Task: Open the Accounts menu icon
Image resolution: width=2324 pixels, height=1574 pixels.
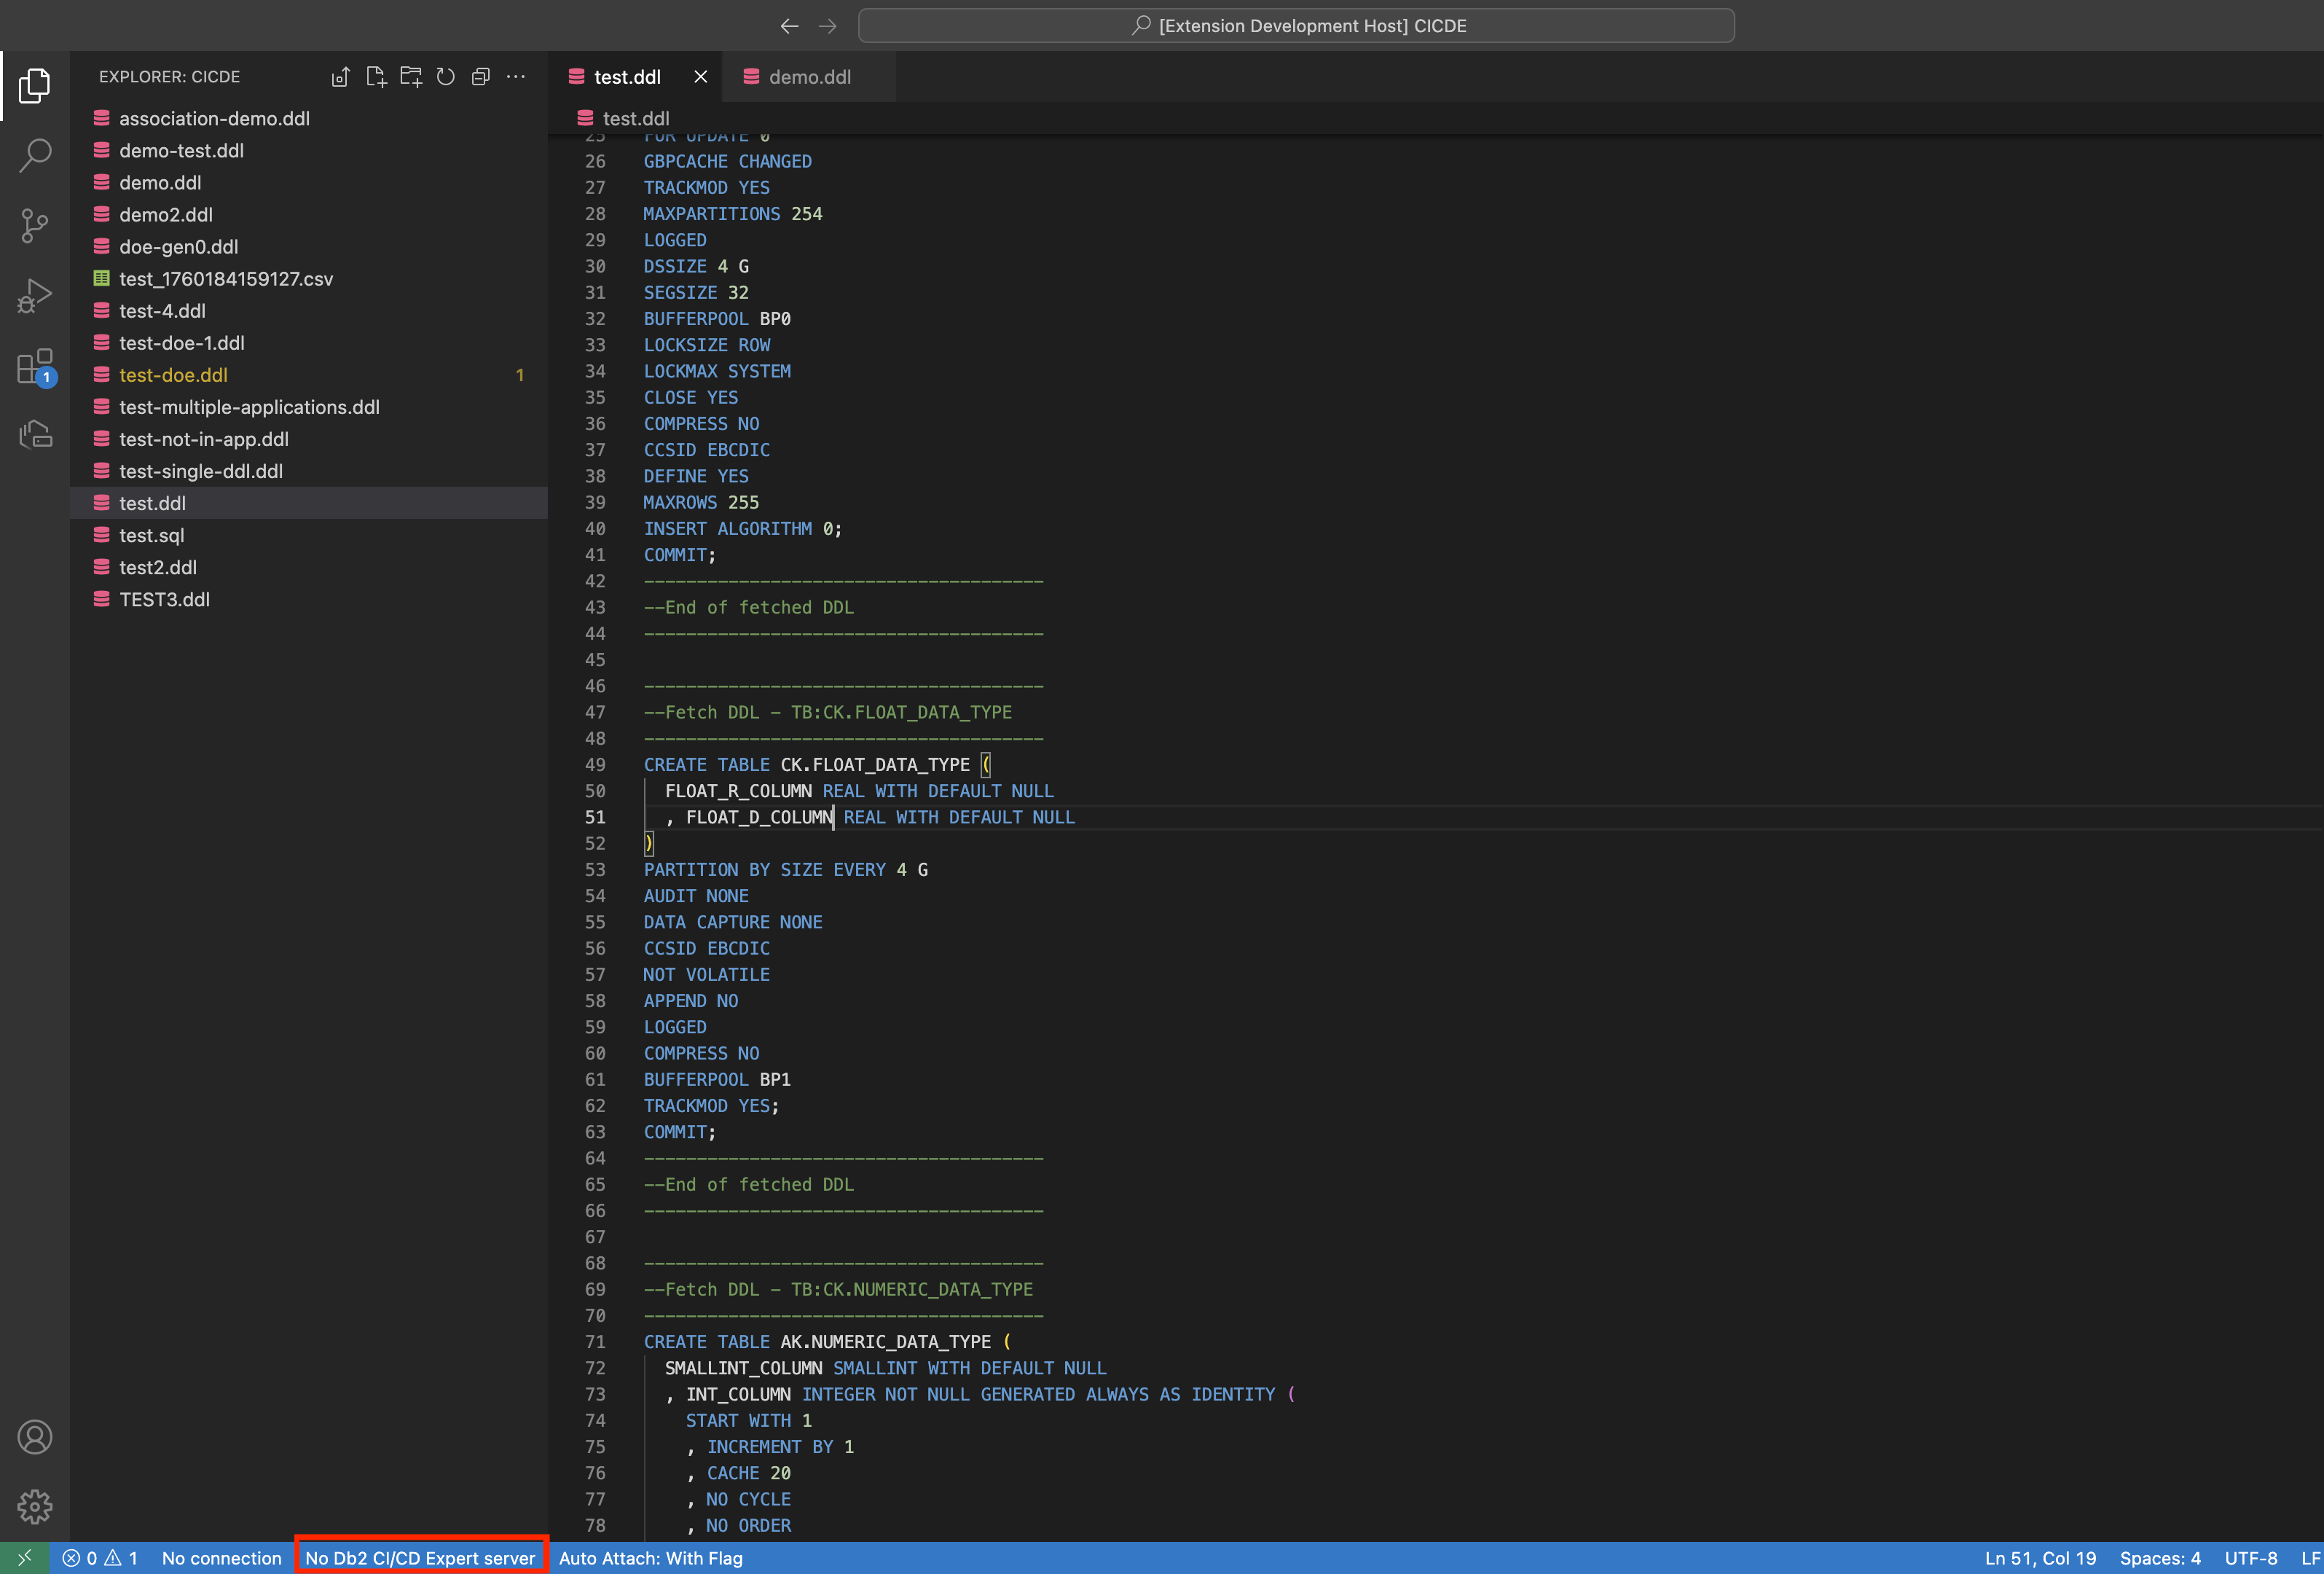Action: [x=35, y=1437]
